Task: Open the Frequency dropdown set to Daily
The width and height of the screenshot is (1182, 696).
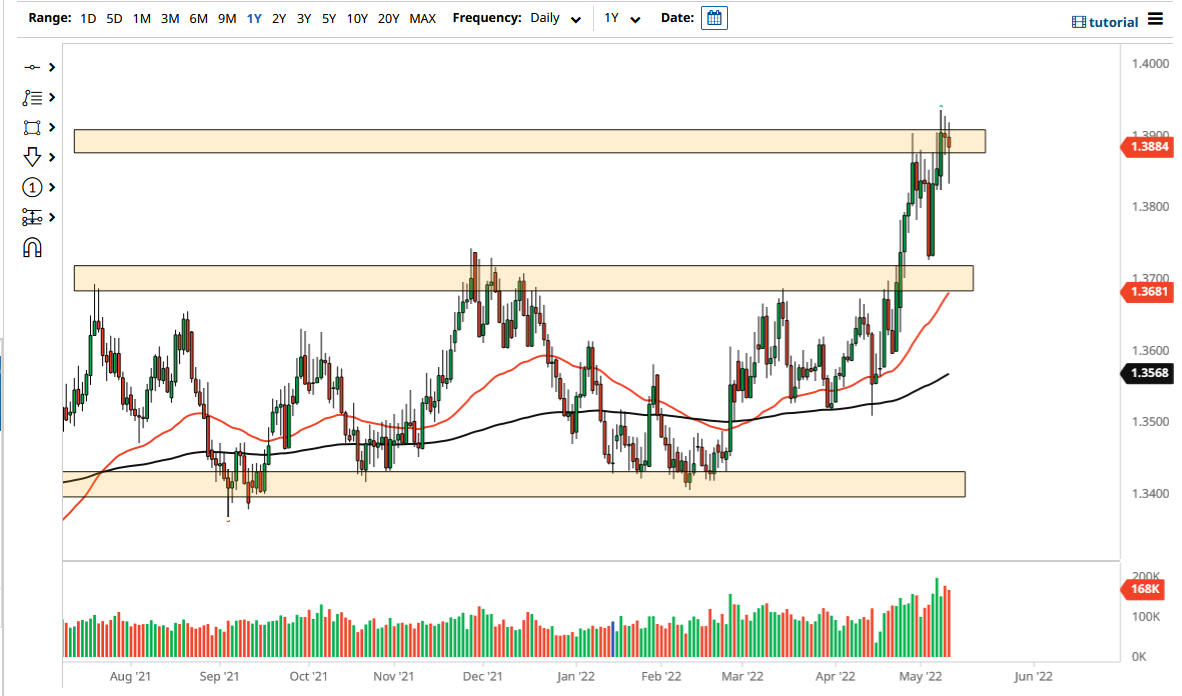Action: click(x=555, y=17)
